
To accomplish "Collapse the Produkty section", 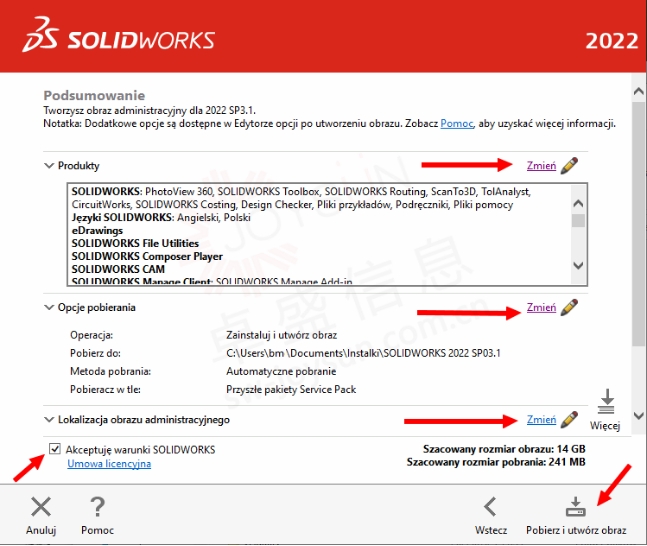I will (49, 165).
